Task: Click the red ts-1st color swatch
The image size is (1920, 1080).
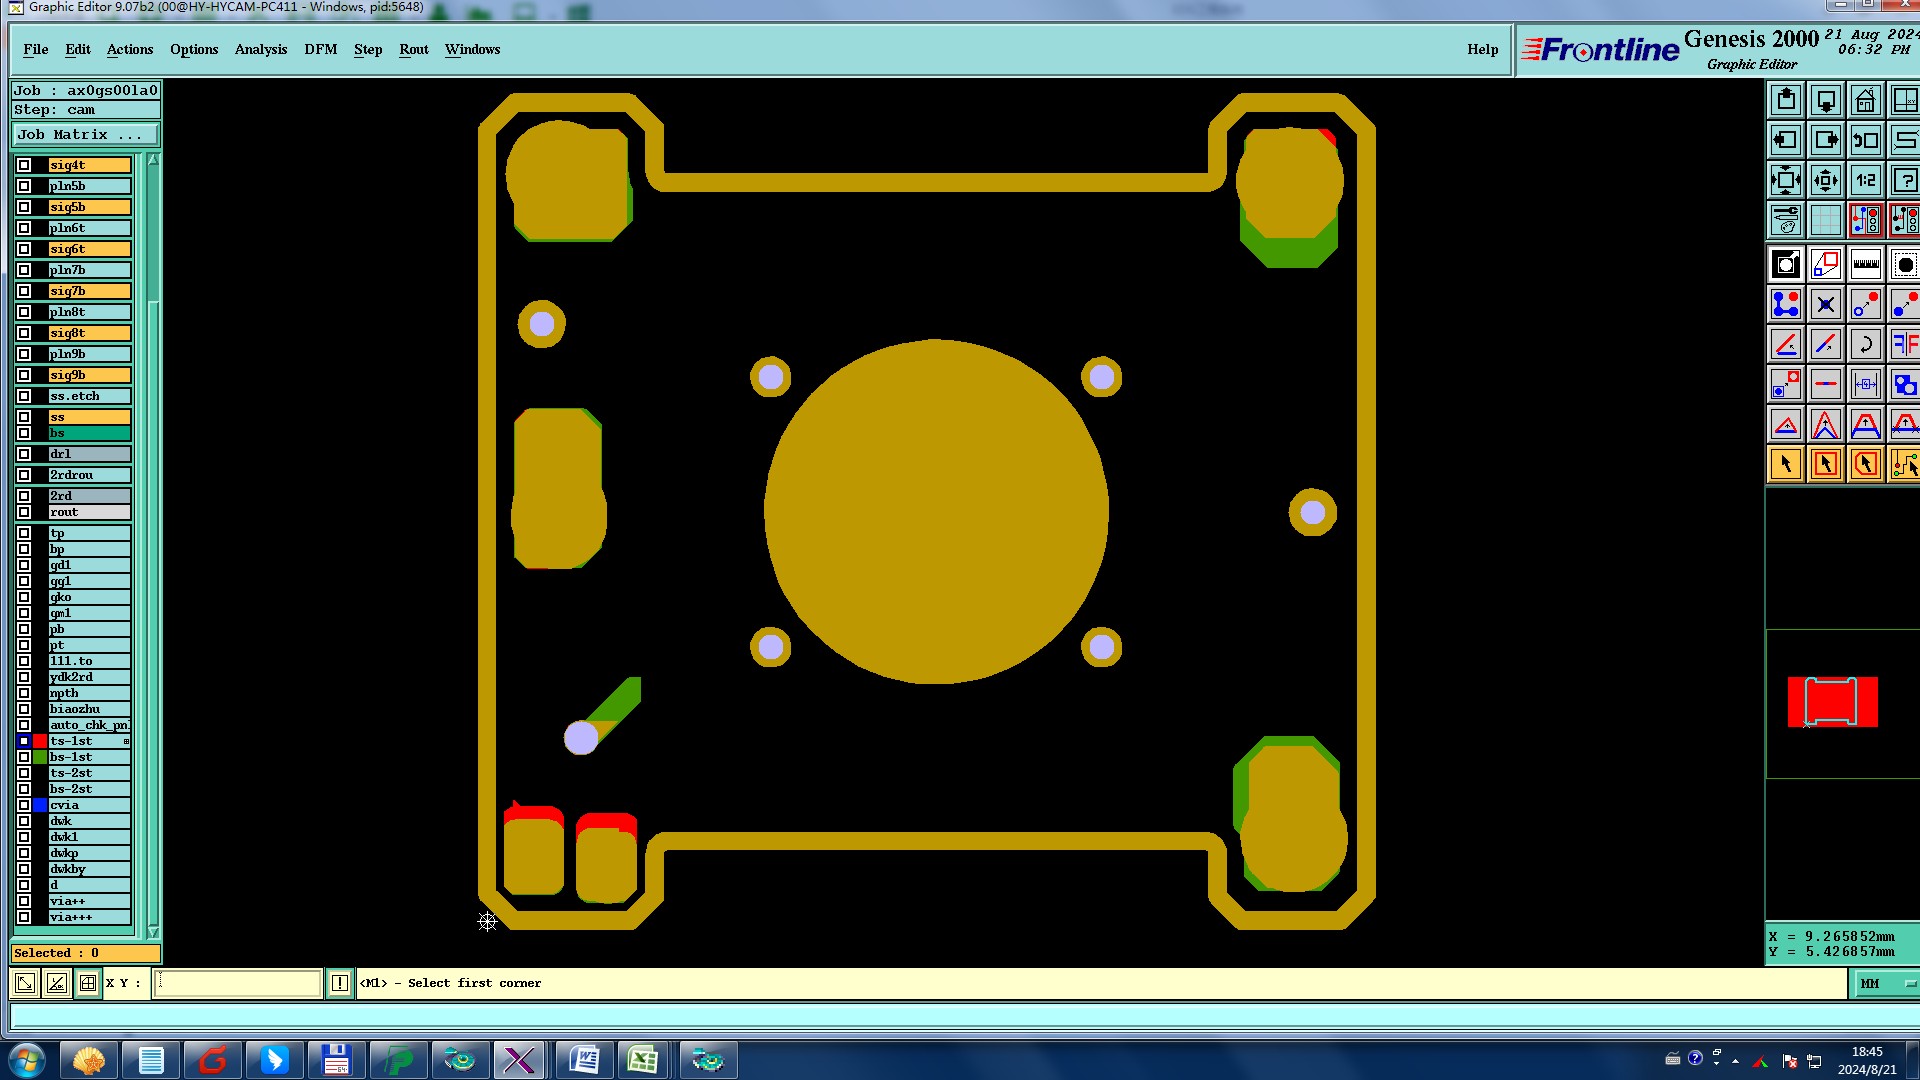Action: point(40,741)
